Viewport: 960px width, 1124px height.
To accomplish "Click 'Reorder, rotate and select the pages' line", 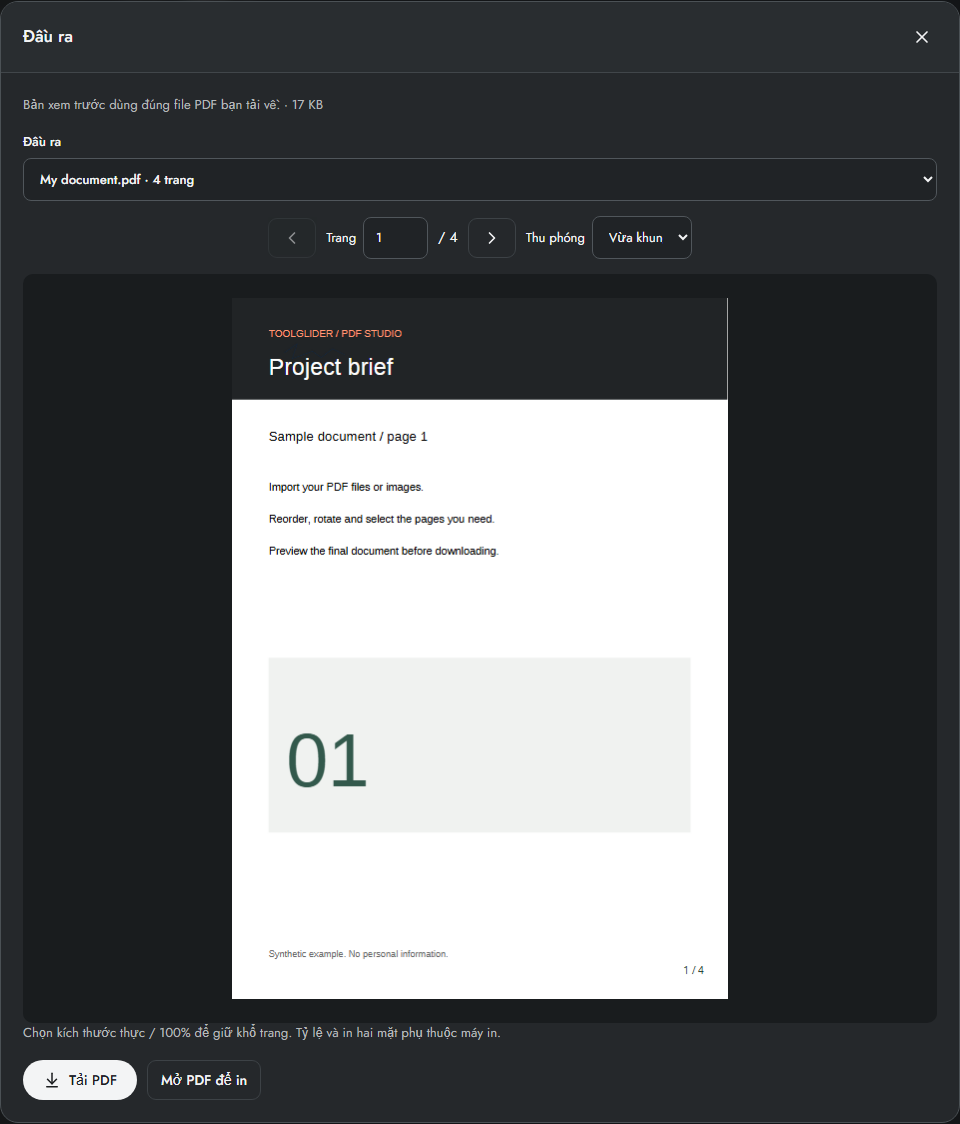I will pyautogui.click(x=381, y=519).
